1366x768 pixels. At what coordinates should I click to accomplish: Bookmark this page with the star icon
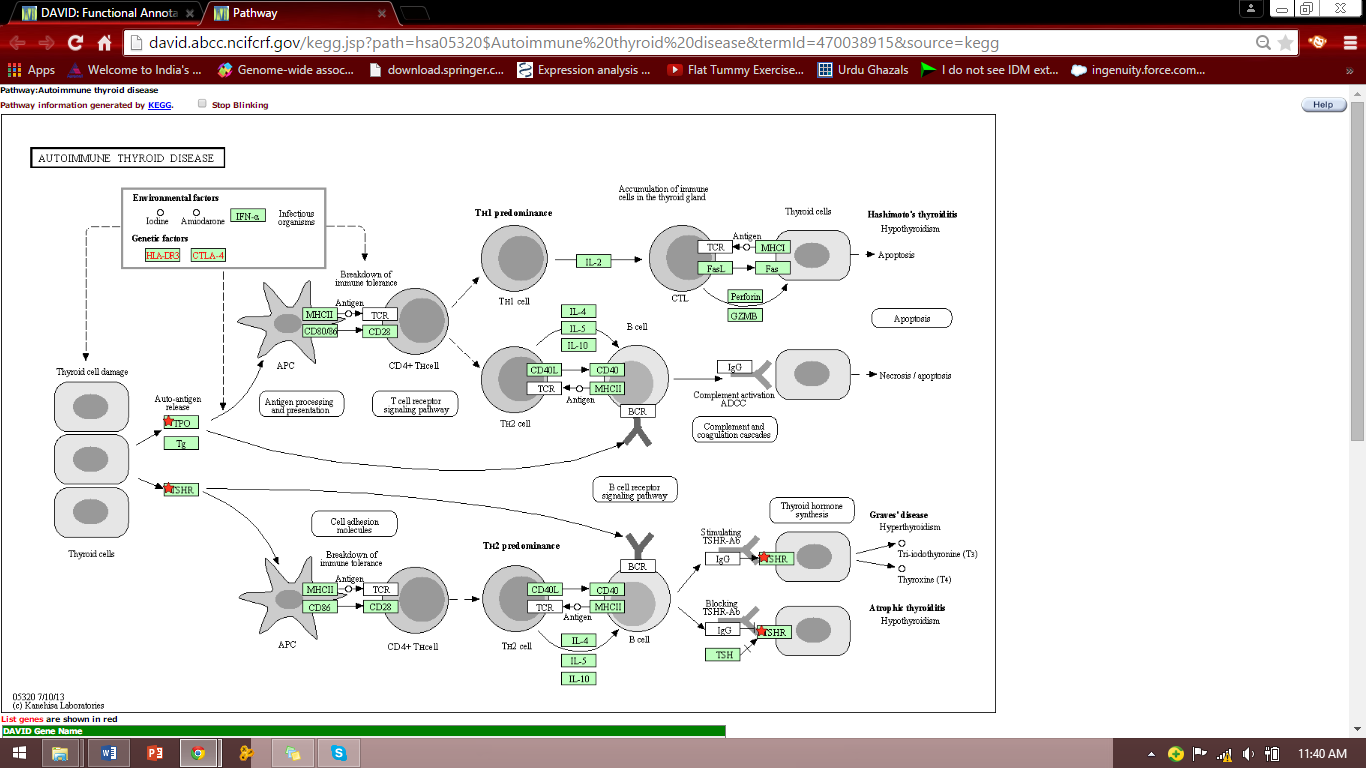click(x=1285, y=43)
